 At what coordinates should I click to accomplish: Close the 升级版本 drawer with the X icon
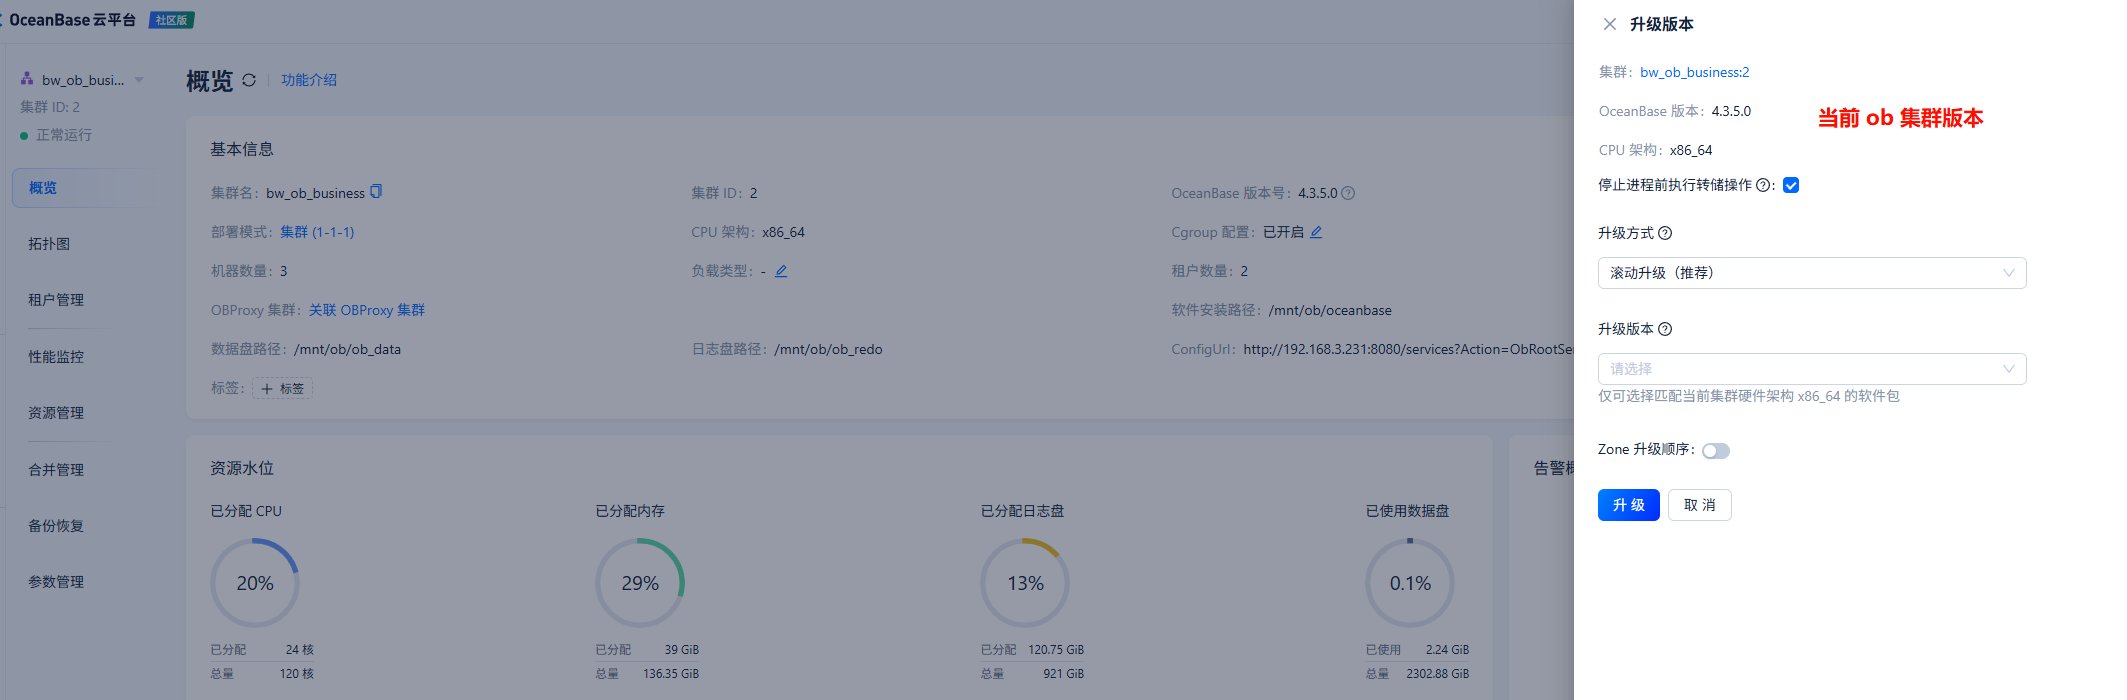(x=1609, y=24)
